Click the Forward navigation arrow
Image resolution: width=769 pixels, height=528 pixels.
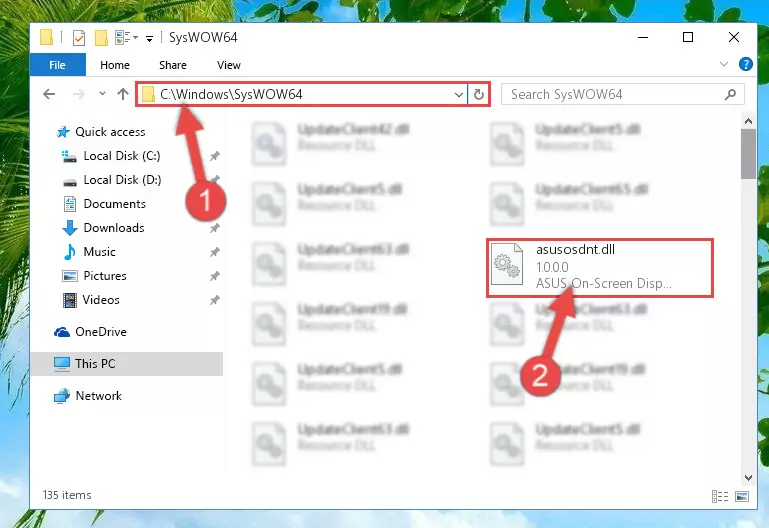(x=78, y=94)
